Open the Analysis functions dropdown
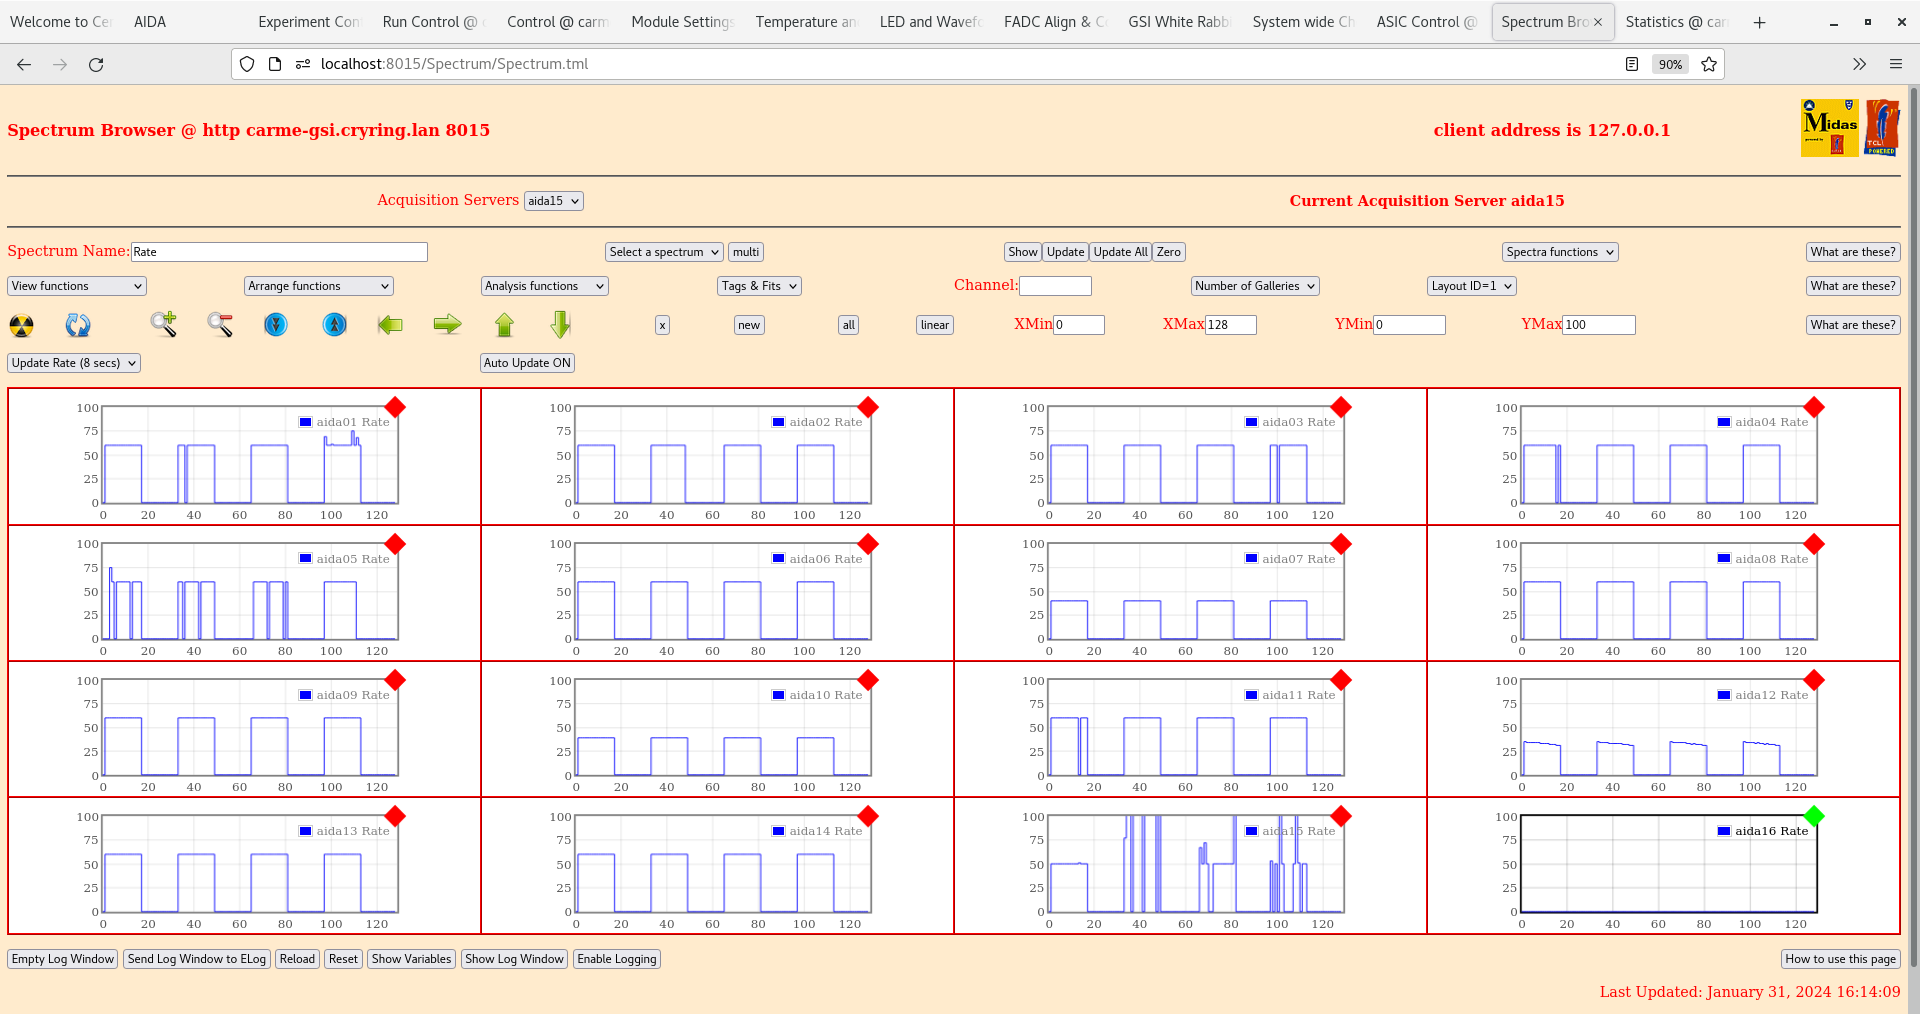This screenshot has height=1014, width=1920. (x=544, y=286)
